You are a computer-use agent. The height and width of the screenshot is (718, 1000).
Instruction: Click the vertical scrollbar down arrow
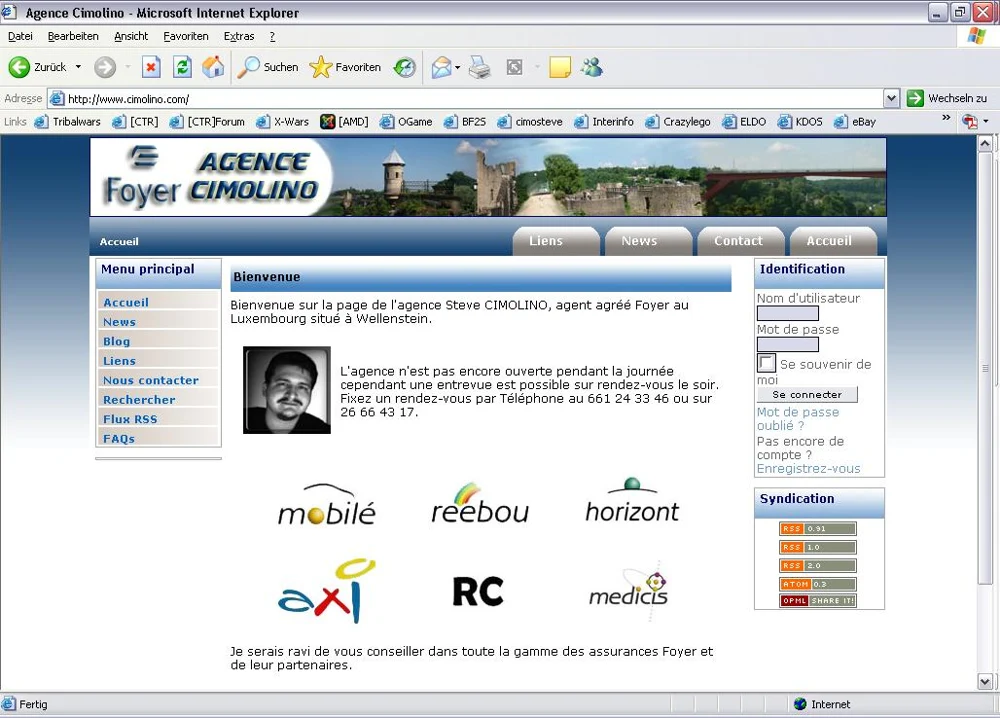pos(985,682)
